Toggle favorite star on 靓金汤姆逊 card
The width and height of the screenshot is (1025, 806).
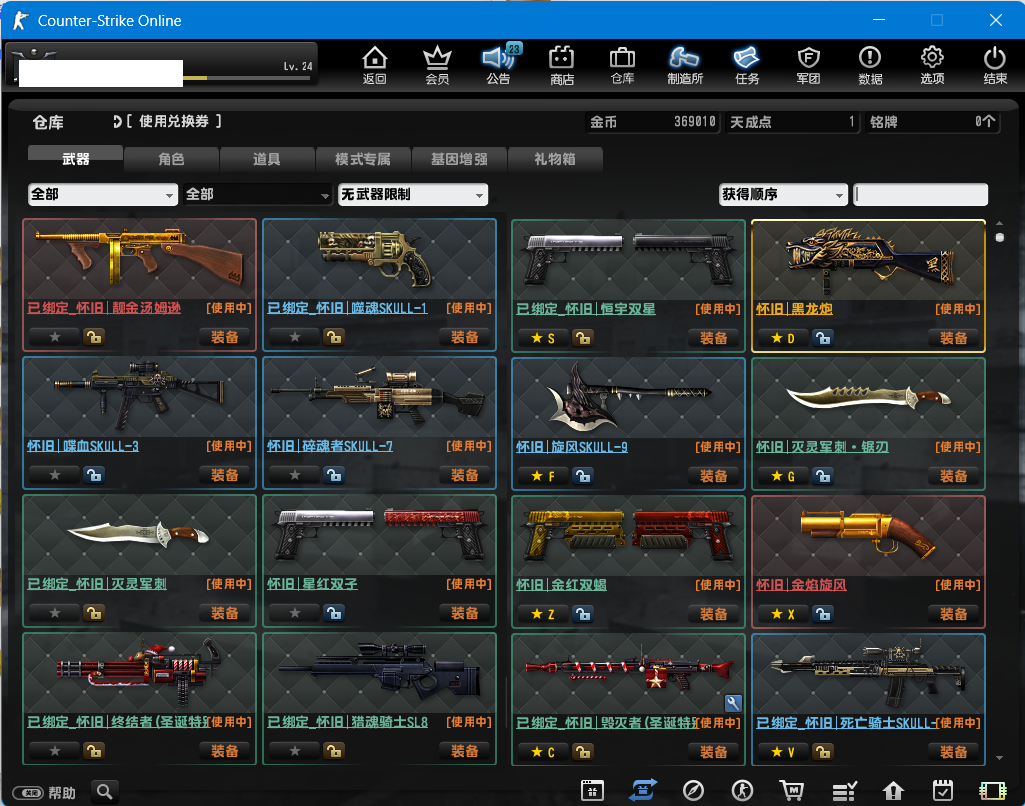coord(55,337)
